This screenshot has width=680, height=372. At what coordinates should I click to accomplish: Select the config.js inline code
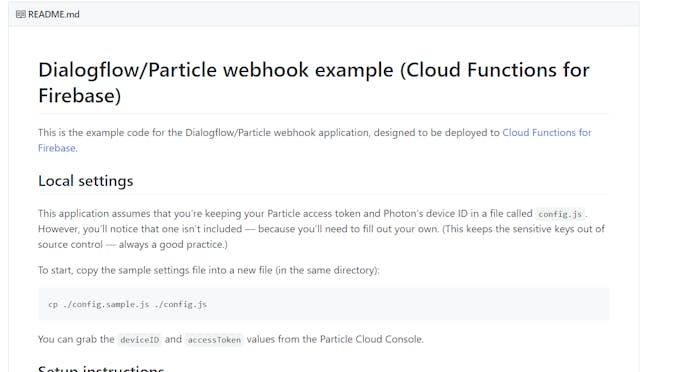point(560,214)
